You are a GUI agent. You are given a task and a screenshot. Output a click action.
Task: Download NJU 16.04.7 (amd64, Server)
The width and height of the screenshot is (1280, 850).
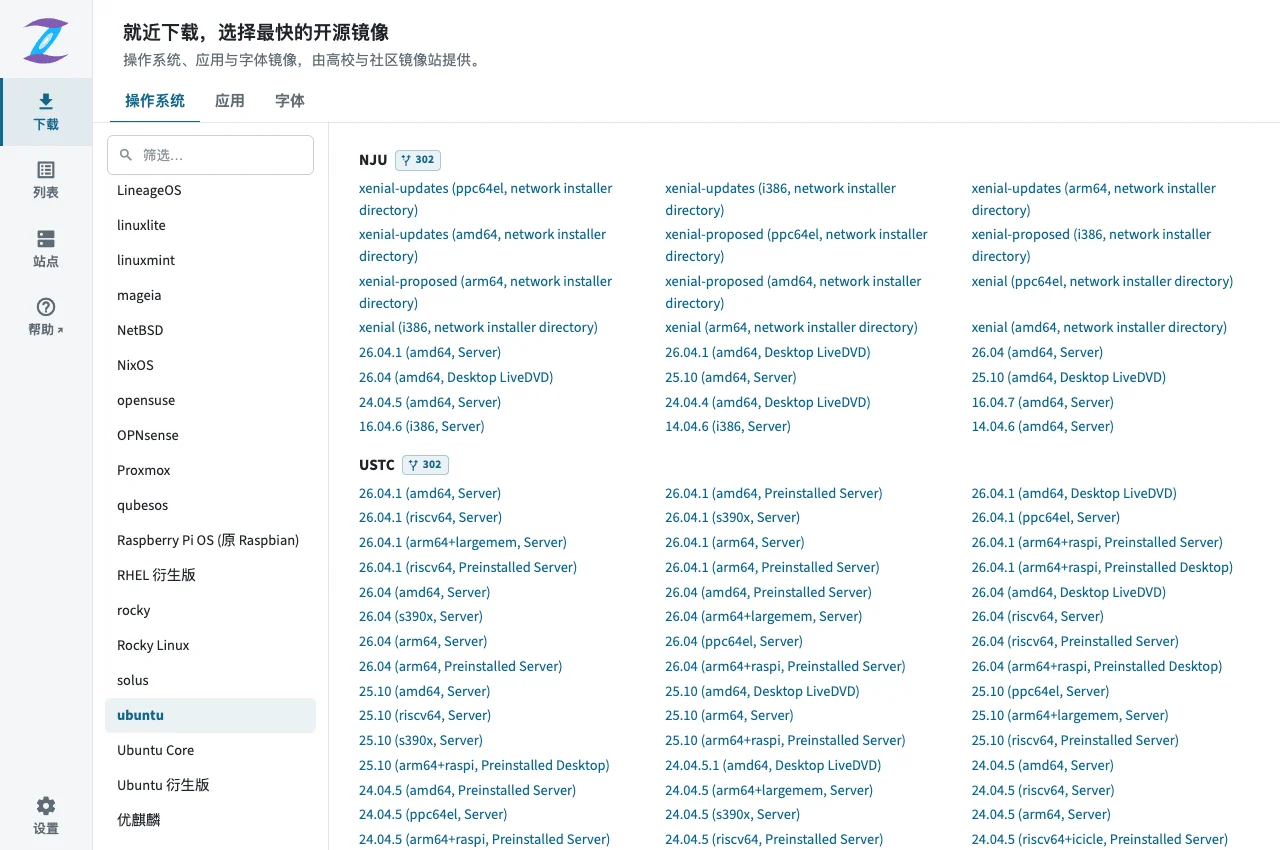(1042, 403)
